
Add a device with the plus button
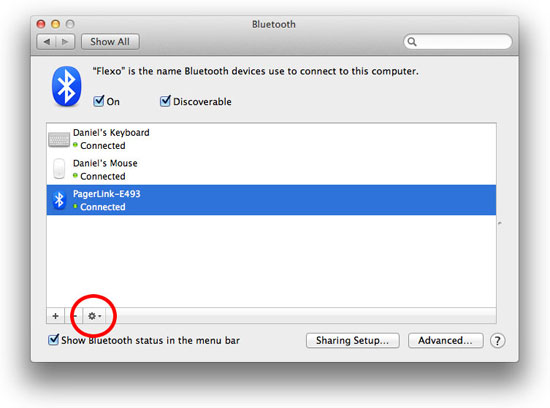point(55,316)
